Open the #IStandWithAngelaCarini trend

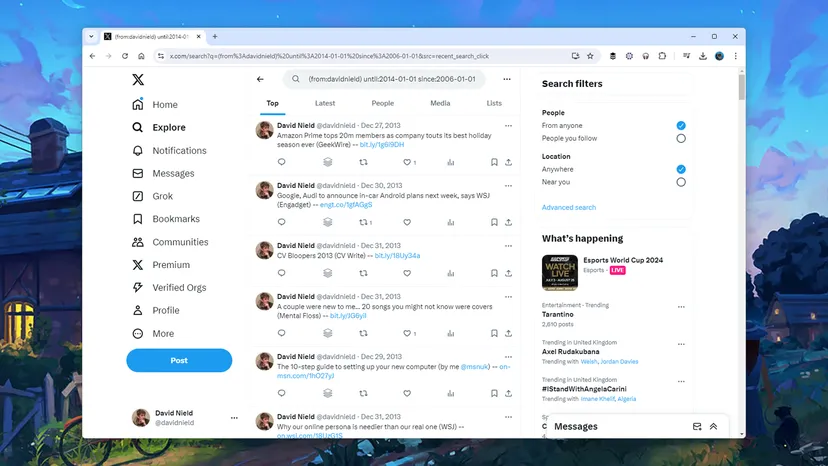coord(584,389)
